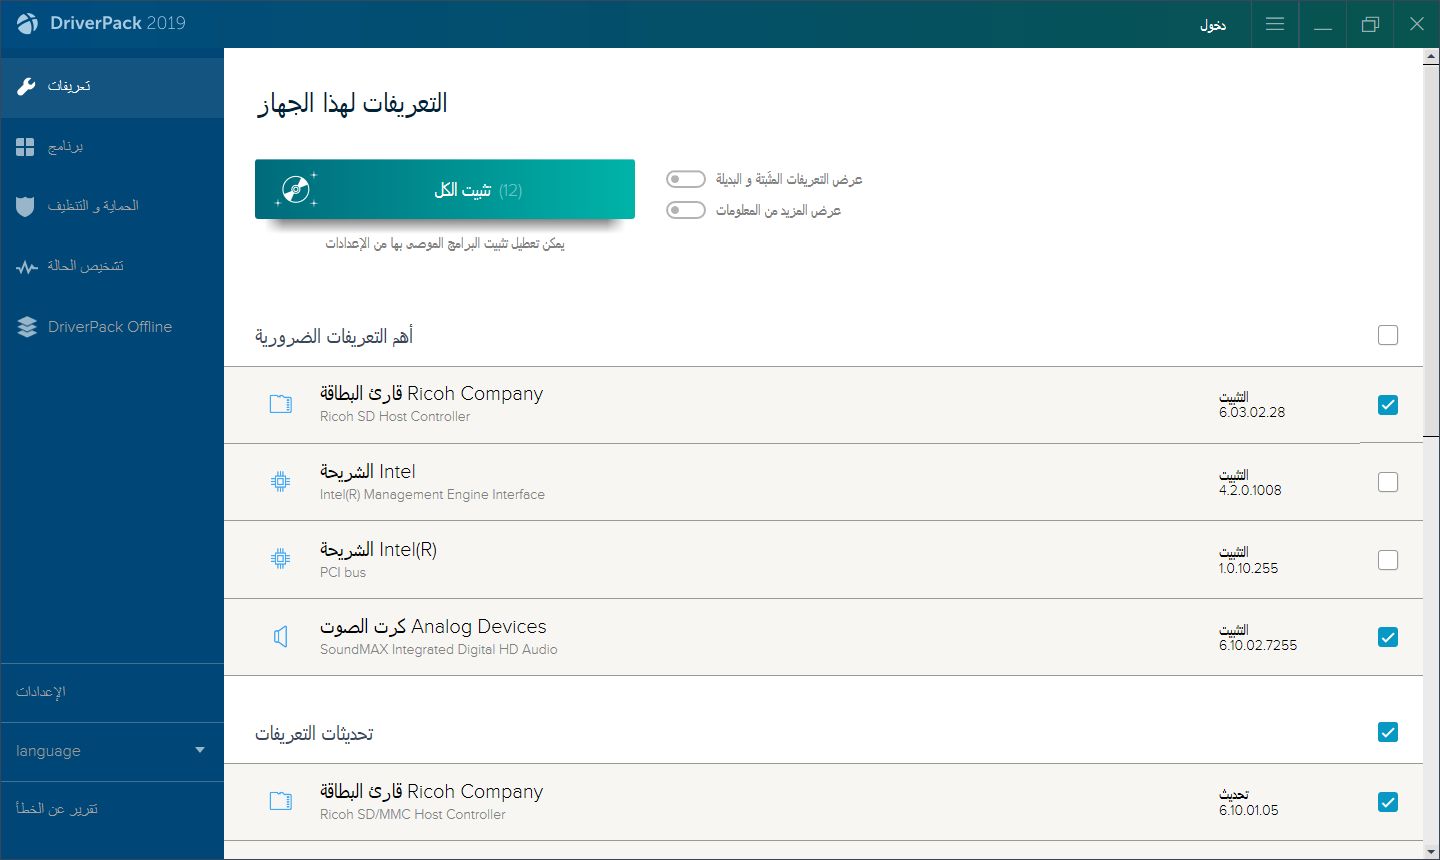Click version 4.2.0.1008 text
This screenshot has height=860, width=1440.
[x=1250, y=490]
